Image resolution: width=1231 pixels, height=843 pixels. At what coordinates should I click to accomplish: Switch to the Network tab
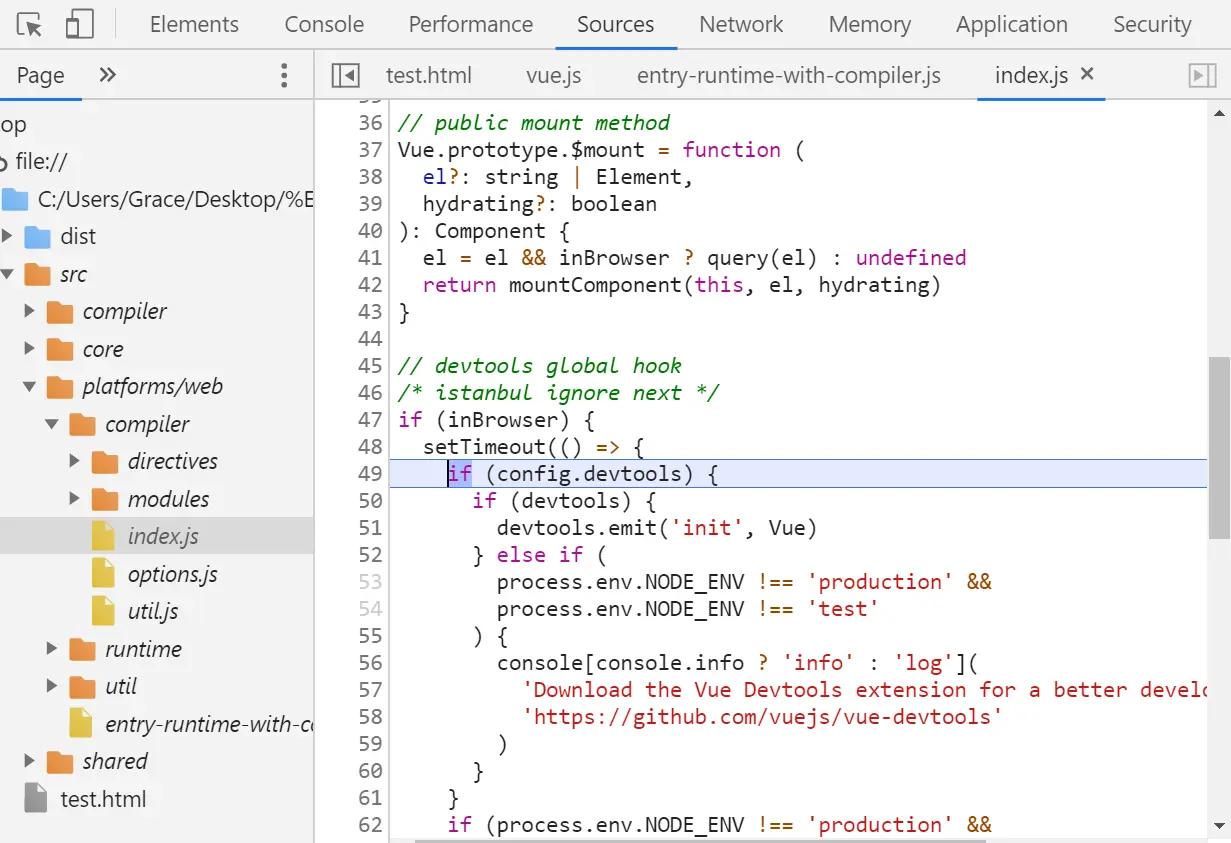tap(741, 25)
